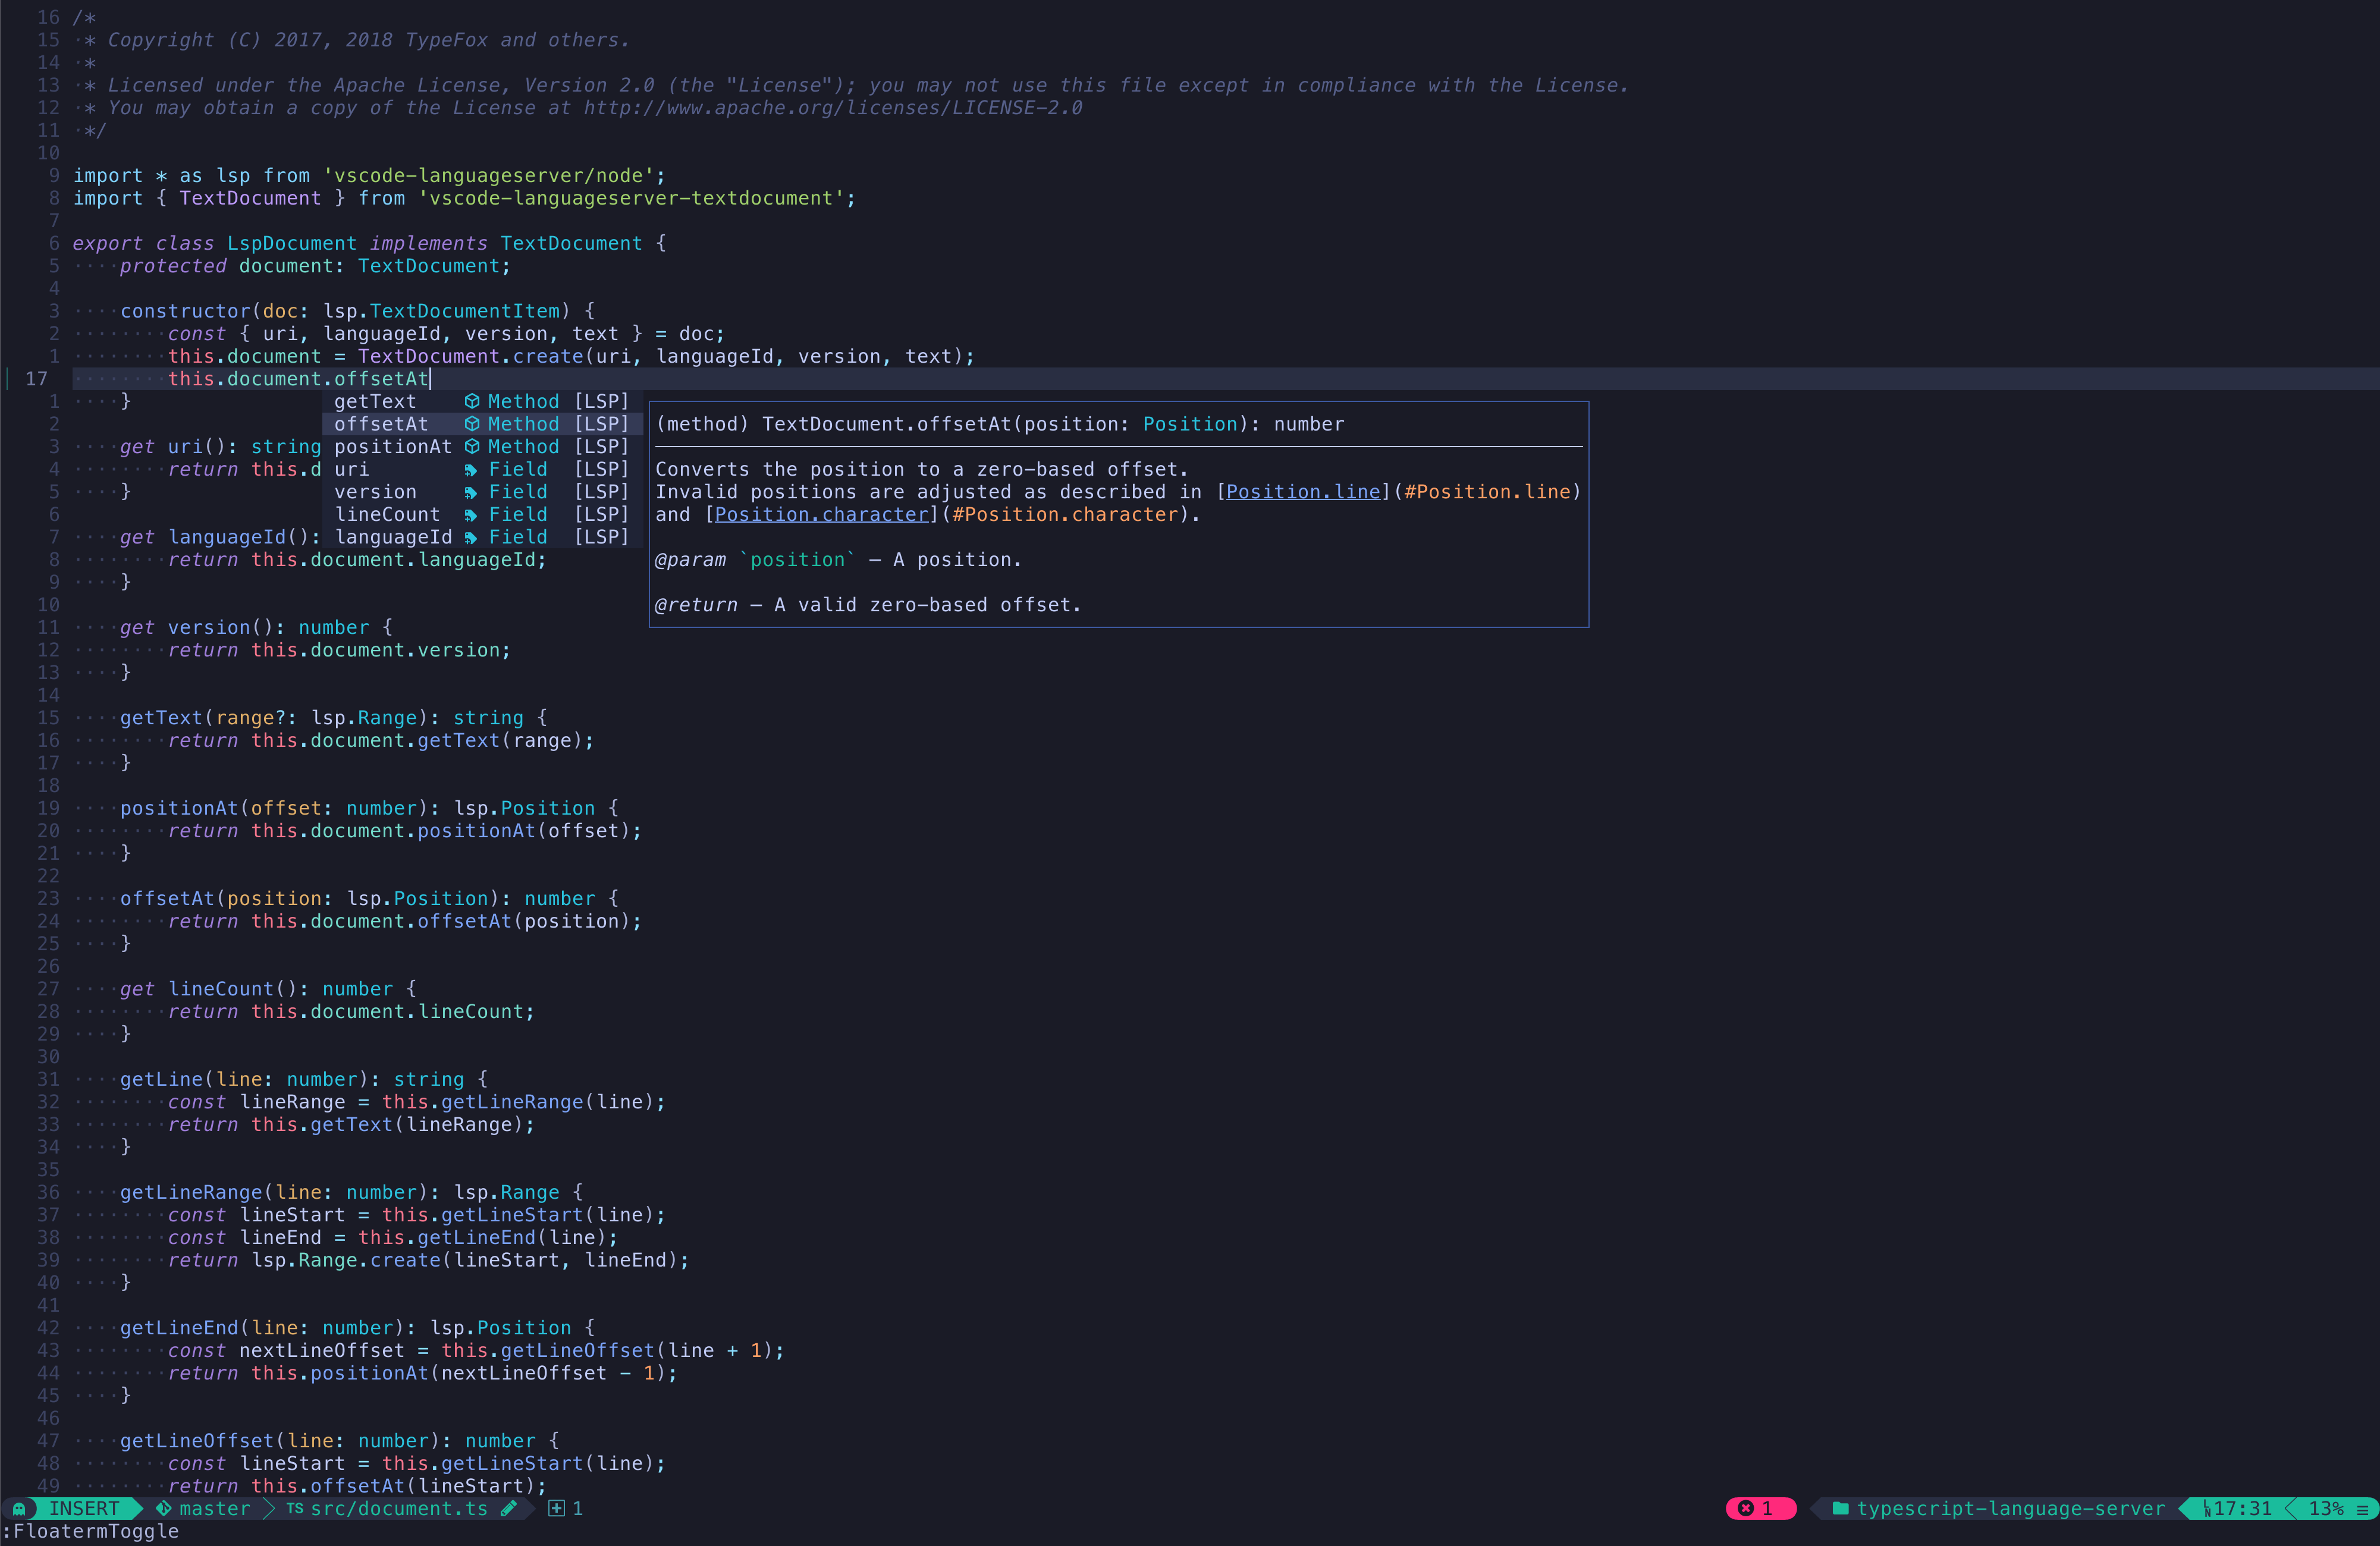The height and width of the screenshot is (1546, 2380).
Task: Click the 'src/document.ts' file path
Action: [x=399, y=1508]
